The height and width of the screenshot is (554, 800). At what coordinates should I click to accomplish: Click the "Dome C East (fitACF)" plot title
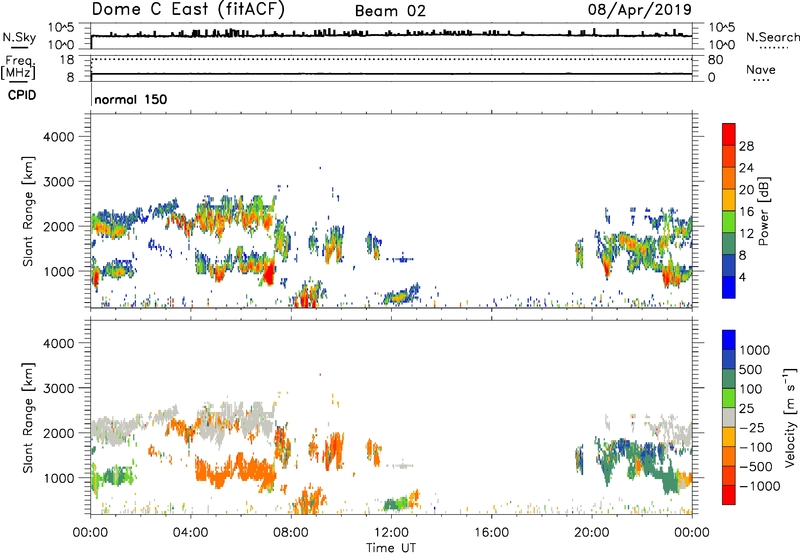[188, 10]
